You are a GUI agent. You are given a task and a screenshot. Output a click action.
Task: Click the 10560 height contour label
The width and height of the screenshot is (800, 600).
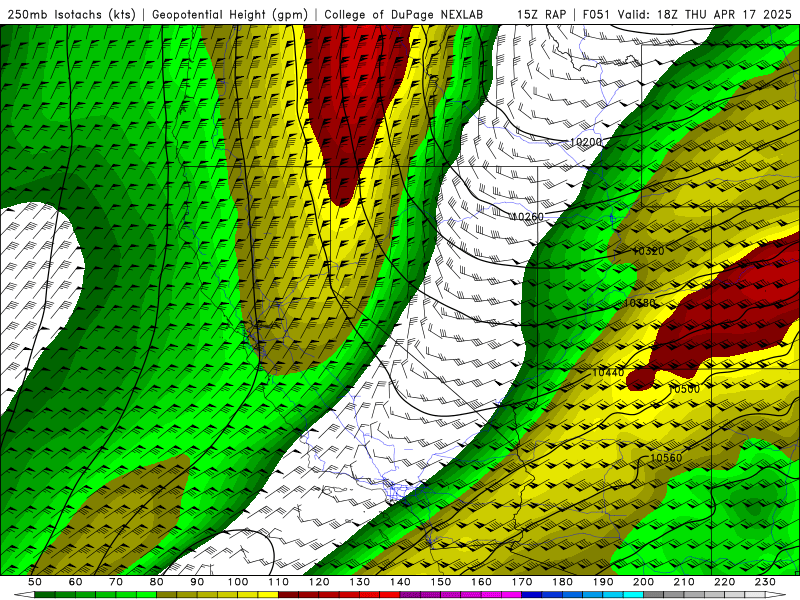[x=666, y=458]
